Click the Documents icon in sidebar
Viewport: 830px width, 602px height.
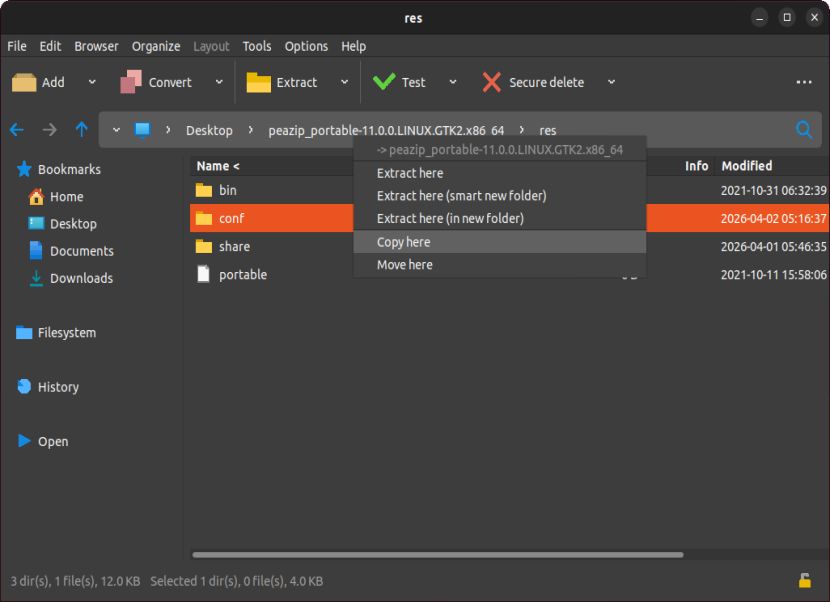tap(36, 250)
